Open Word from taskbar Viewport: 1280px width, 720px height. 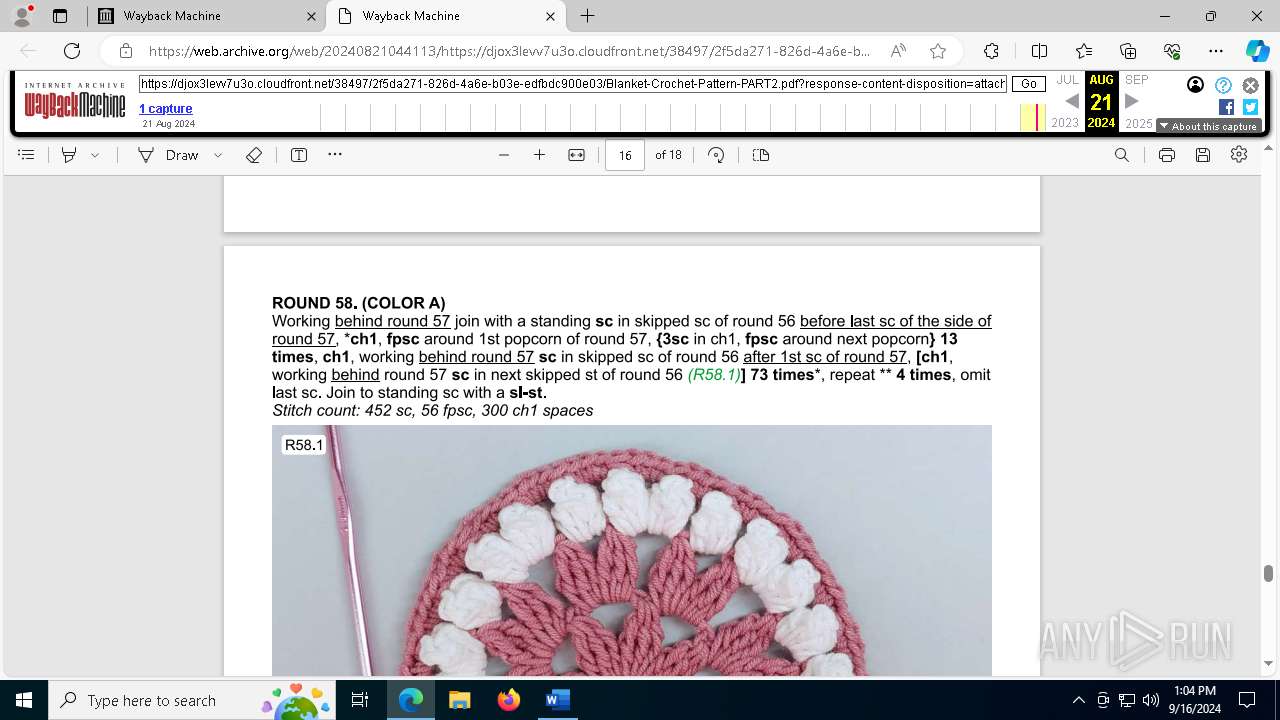[557, 700]
